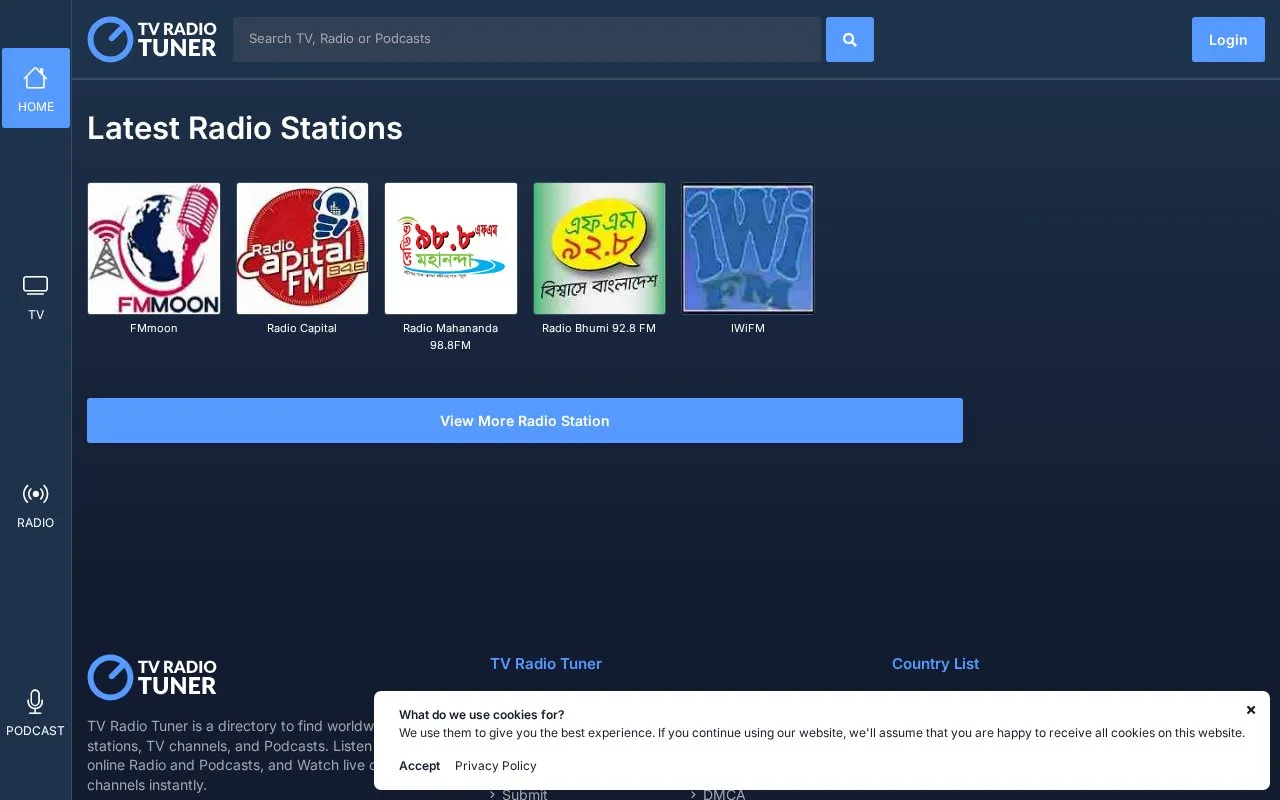Open the Radio Capital station logo
1280x800 pixels.
[302, 248]
